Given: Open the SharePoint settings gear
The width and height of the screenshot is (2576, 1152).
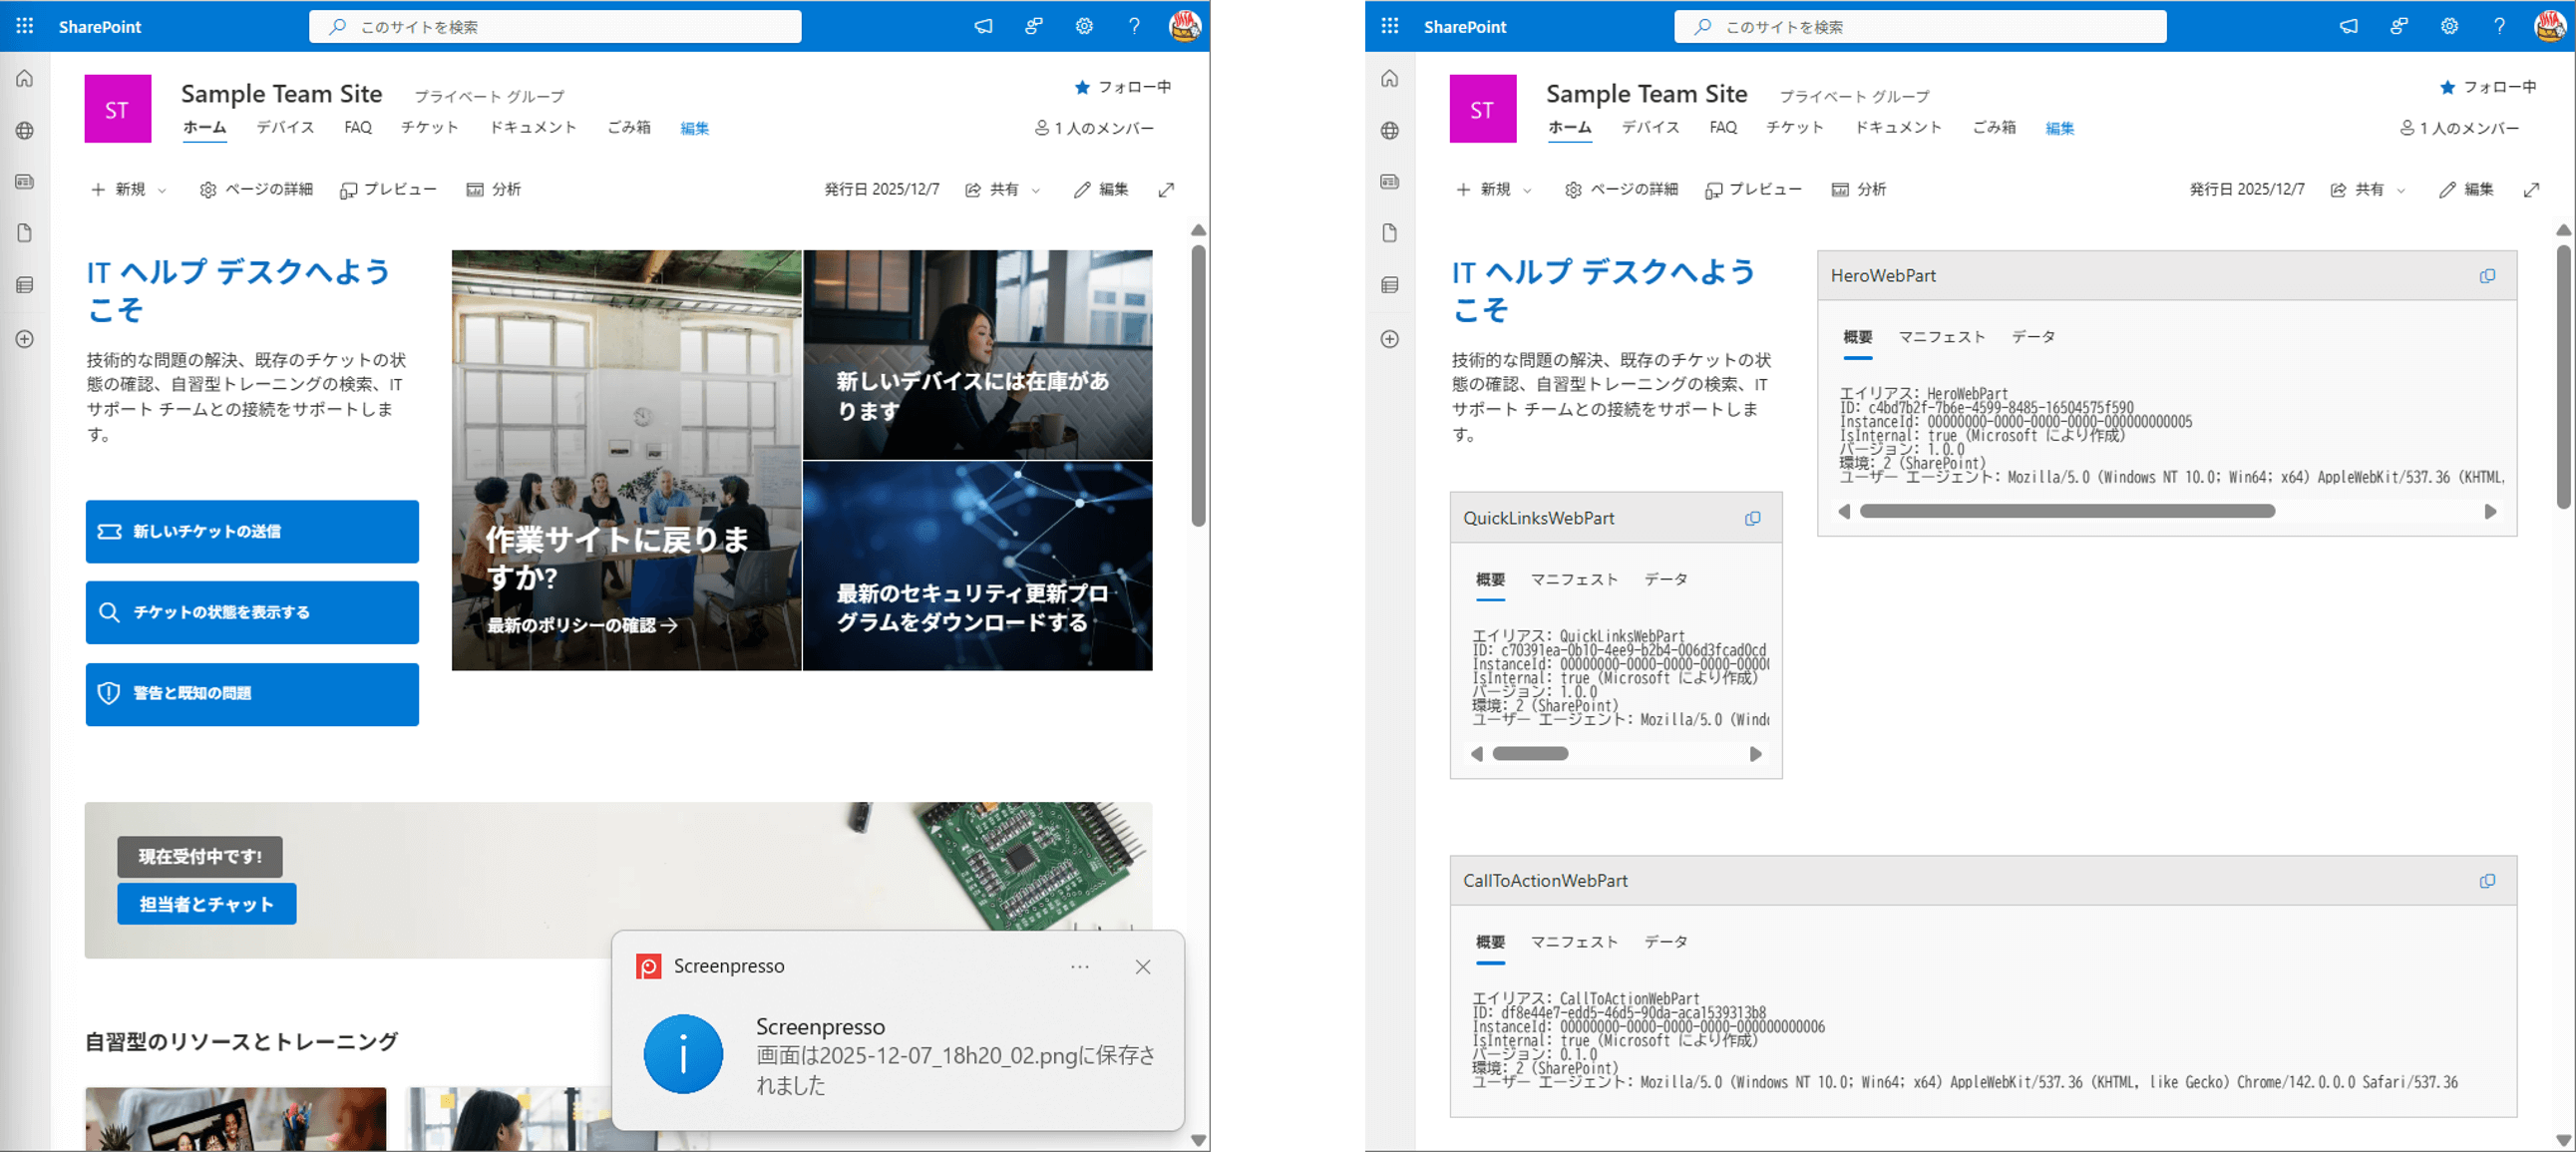Looking at the screenshot, I should (x=1084, y=27).
